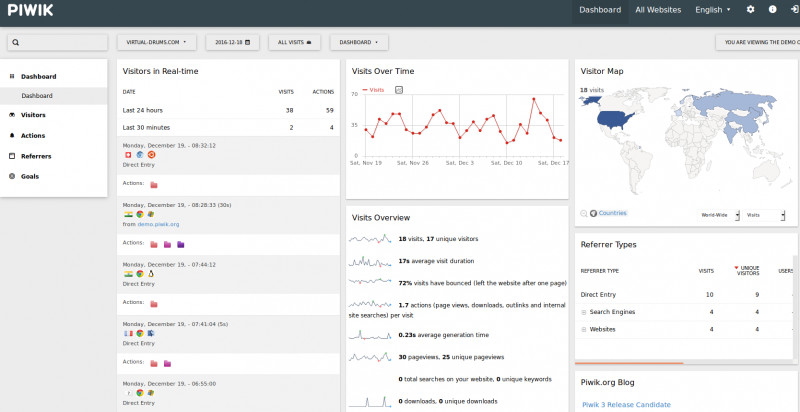Click the France flag in 07:41:04 visit
Screen dimensions: 800x412
coord(128,333)
